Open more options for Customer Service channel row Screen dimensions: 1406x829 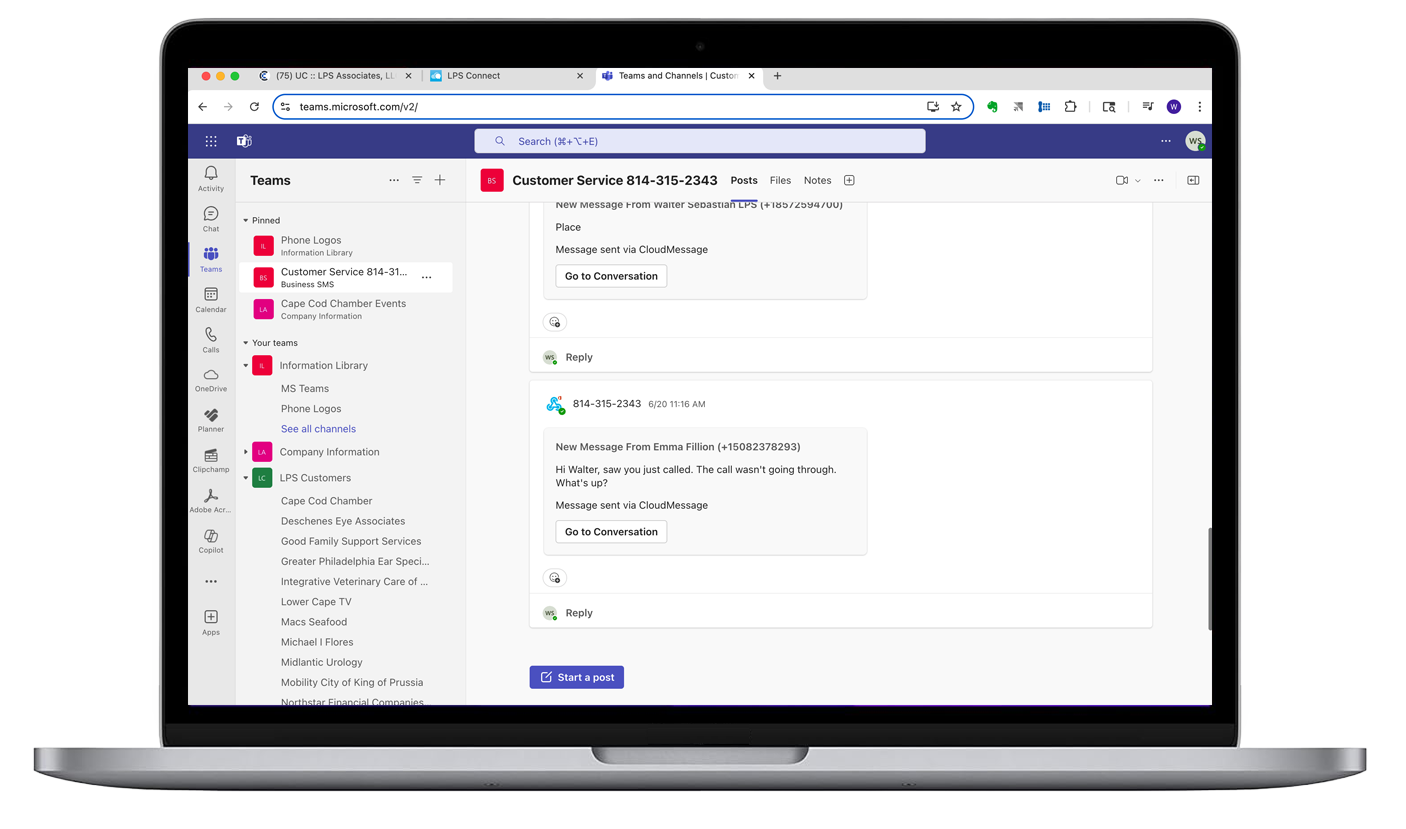pos(427,277)
